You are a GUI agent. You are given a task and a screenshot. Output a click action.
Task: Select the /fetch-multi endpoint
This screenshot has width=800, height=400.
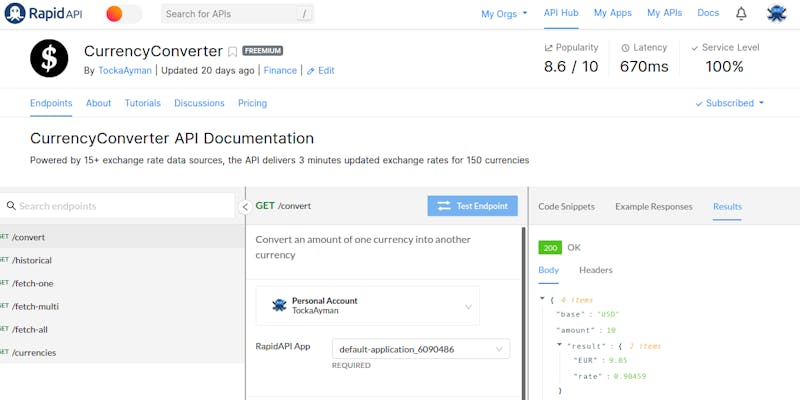pyautogui.click(x=122, y=306)
